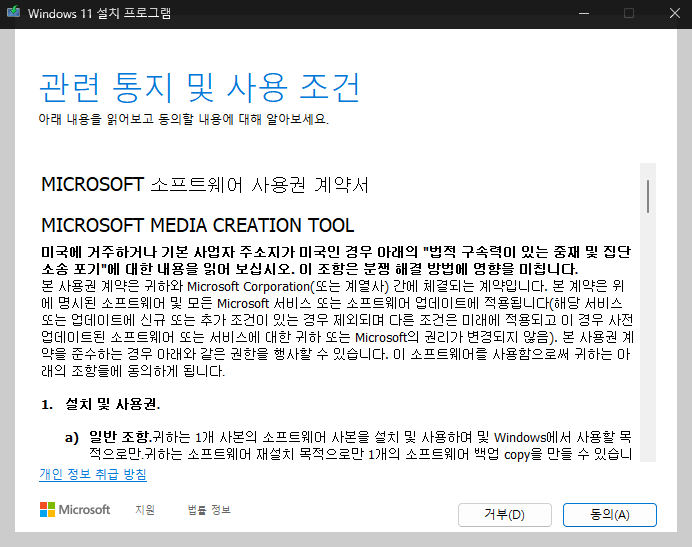Click the MICROSOFT 소프트웨어 사용권 계약서 title
Screen dimensions: 692x547
[205, 185]
